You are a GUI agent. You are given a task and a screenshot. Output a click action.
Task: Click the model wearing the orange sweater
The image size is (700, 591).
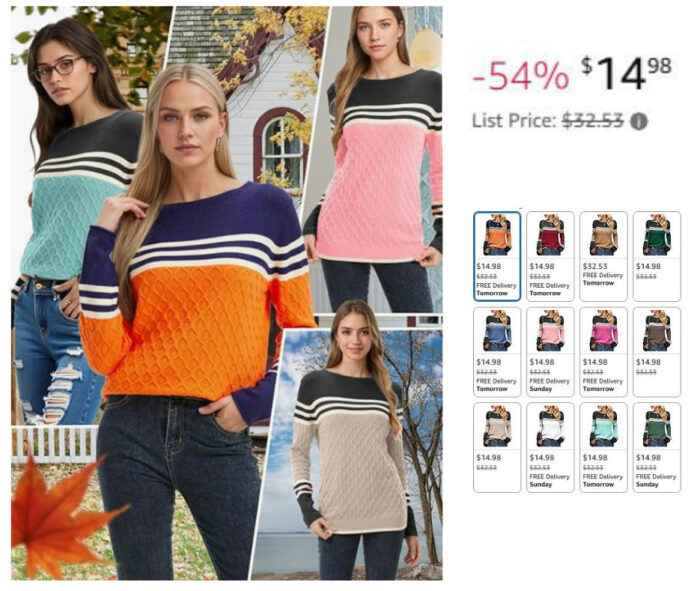(196, 321)
